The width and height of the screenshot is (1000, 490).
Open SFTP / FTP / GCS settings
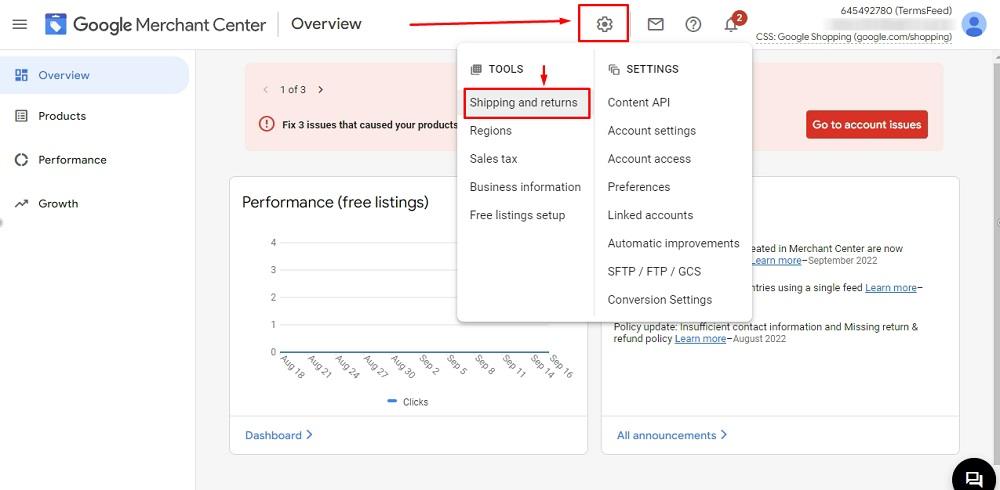[654, 271]
